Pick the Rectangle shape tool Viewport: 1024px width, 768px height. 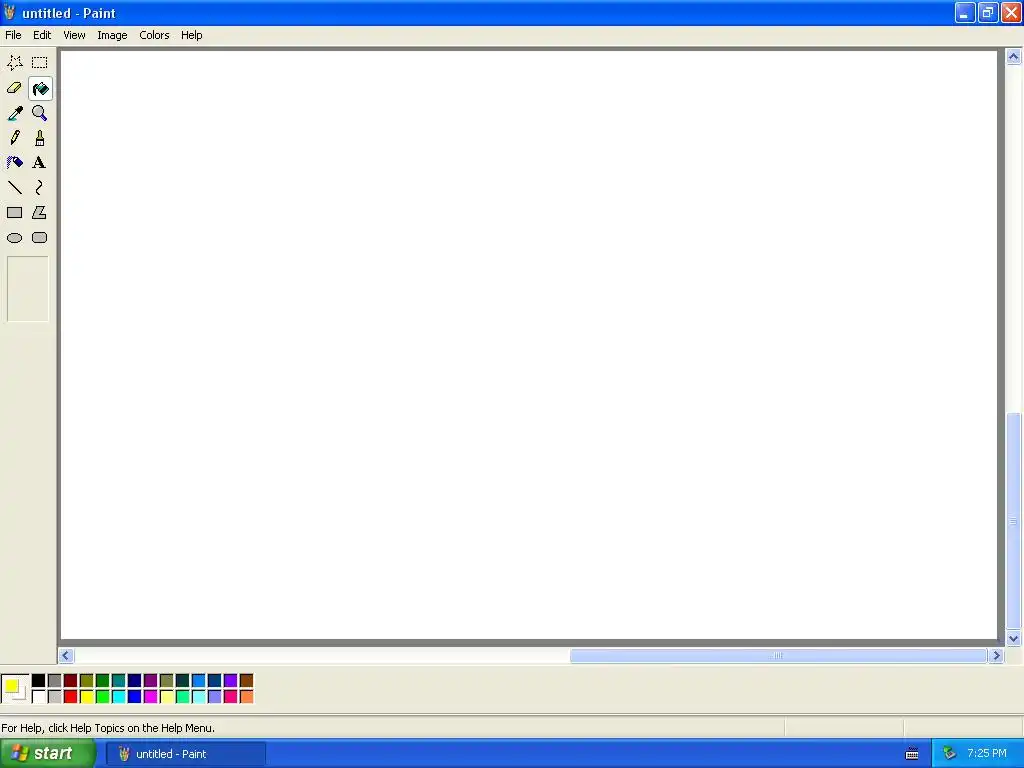14,213
